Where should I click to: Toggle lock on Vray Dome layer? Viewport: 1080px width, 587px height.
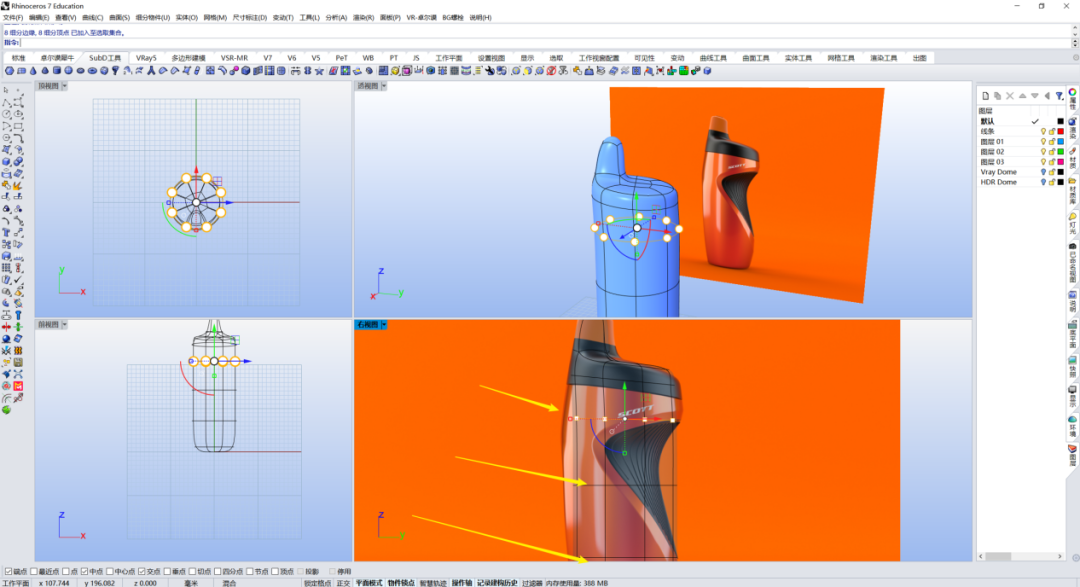pyautogui.click(x=1052, y=172)
